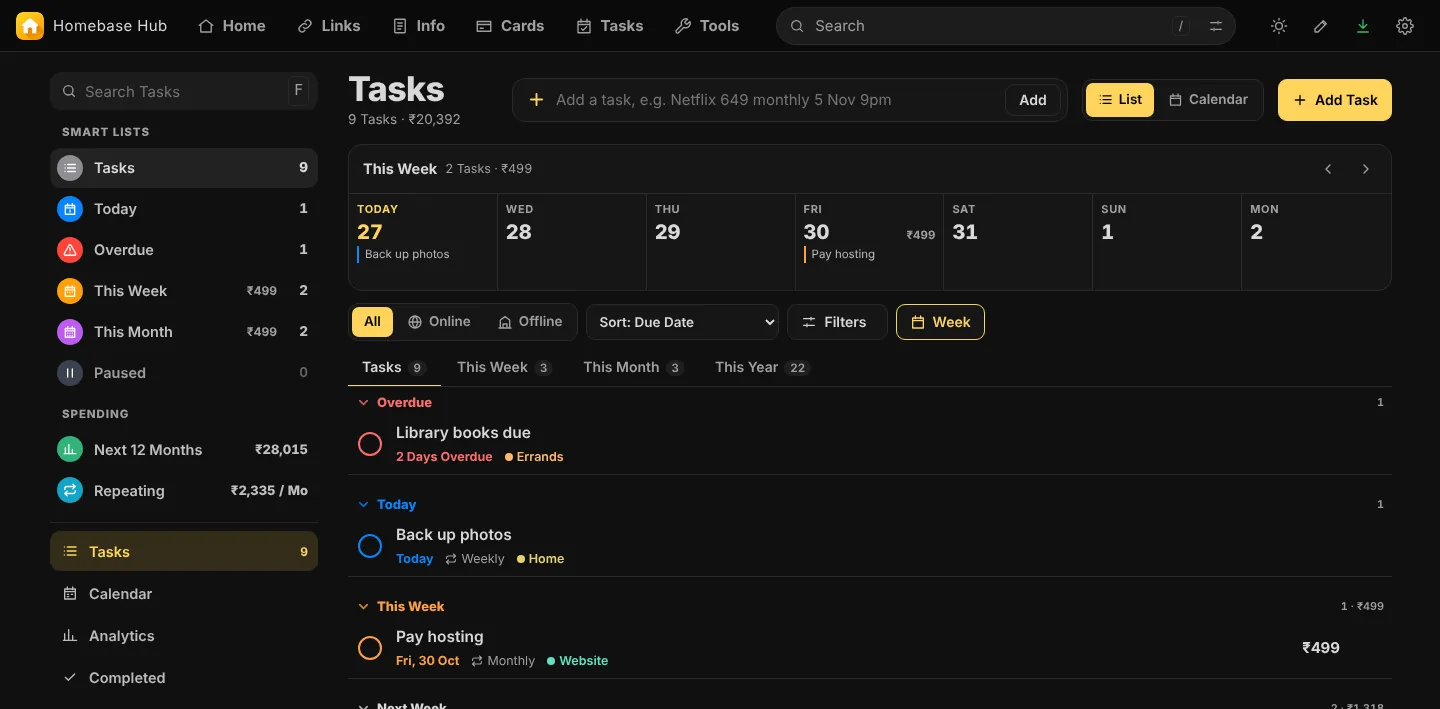Switch to Calendar view toggle
Image resolution: width=1440 pixels, height=709 pixels.
pos(1208,100)
